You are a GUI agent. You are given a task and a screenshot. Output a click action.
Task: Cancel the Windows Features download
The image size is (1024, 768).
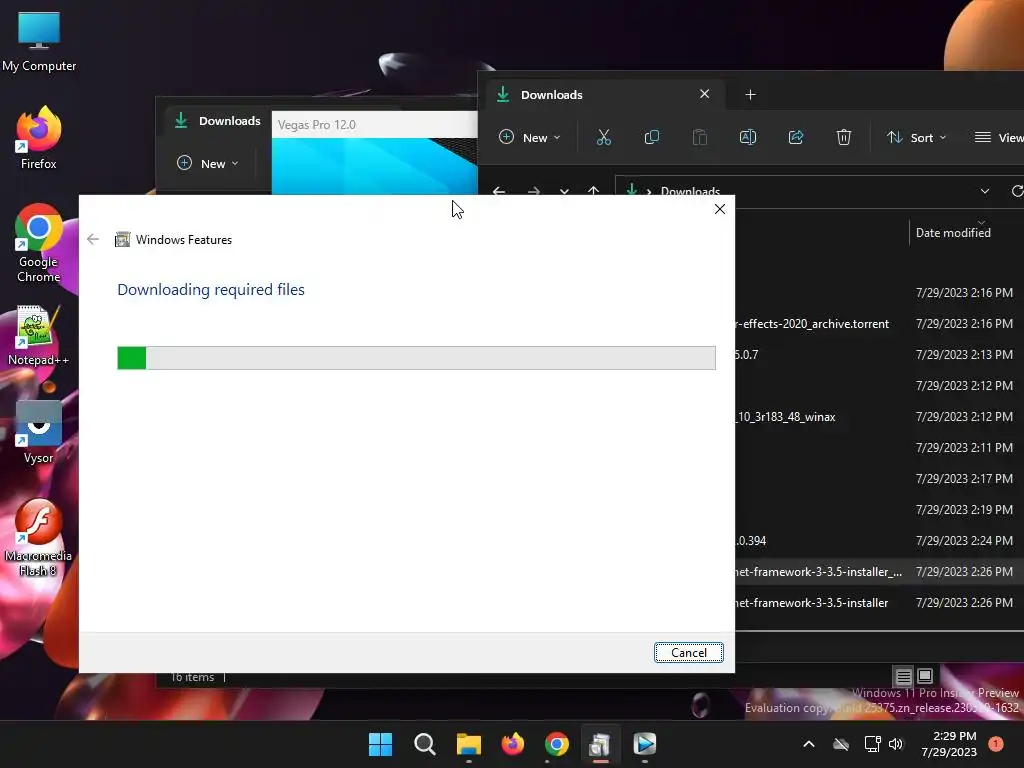688,652
